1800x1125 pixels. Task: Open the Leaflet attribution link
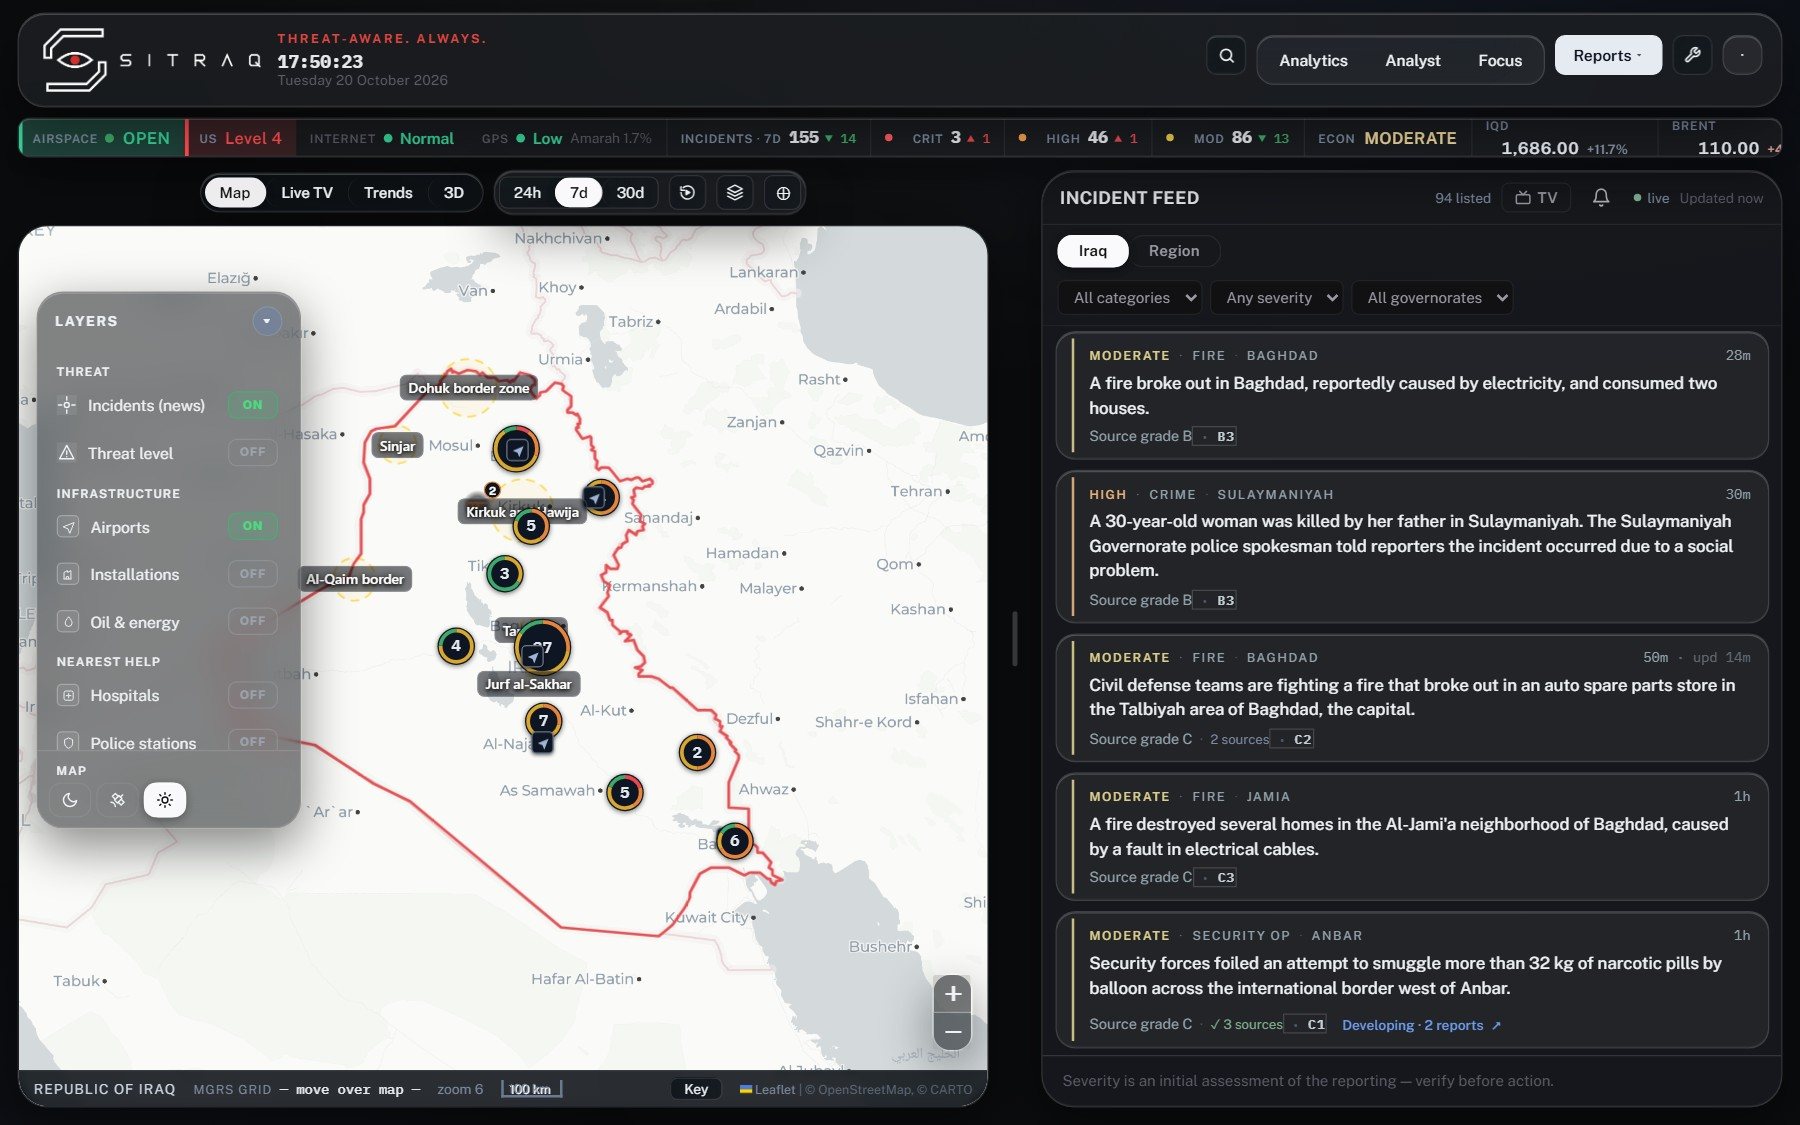pos(767,1090)
